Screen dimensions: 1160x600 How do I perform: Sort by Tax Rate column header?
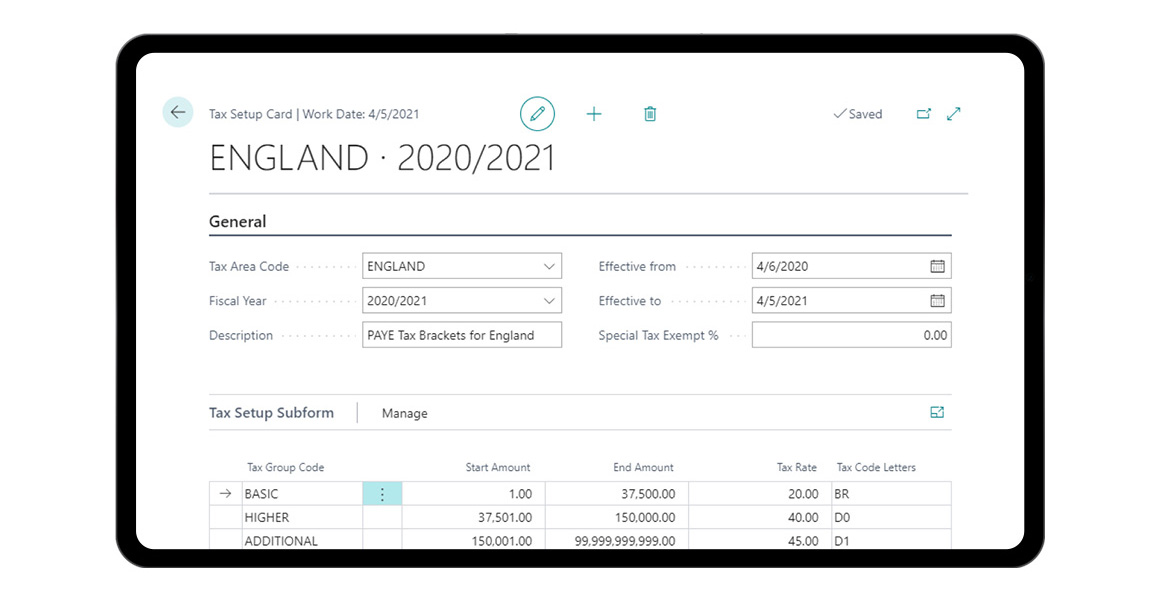coord(796,467)
